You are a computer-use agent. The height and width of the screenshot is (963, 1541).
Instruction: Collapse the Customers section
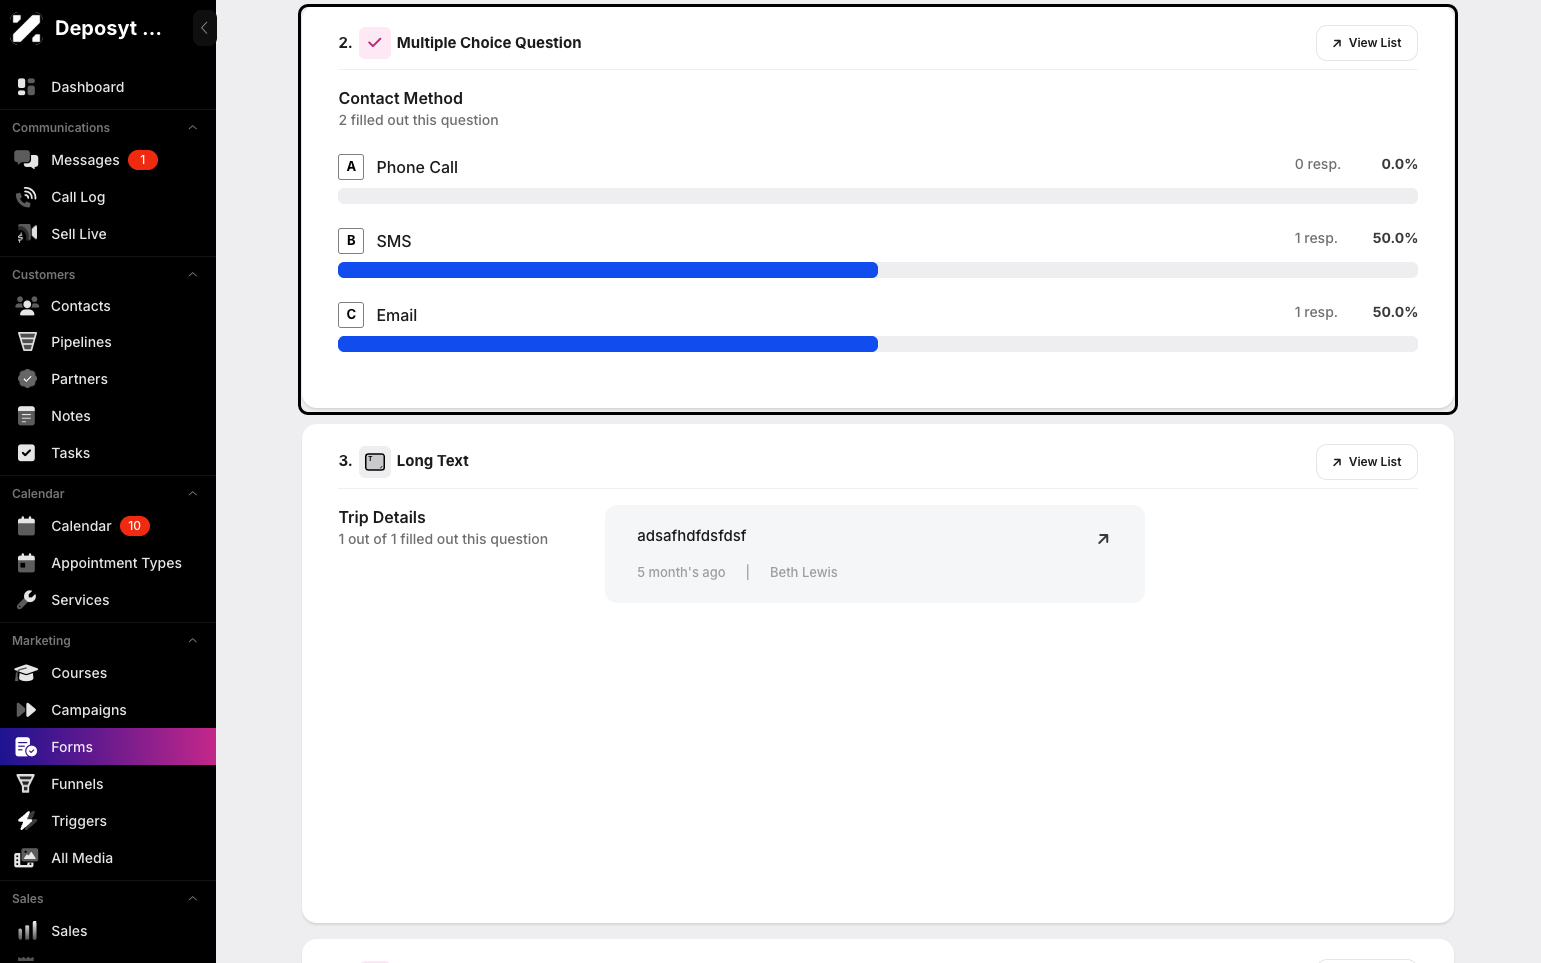pyautogui.click(x=193, y=275)
